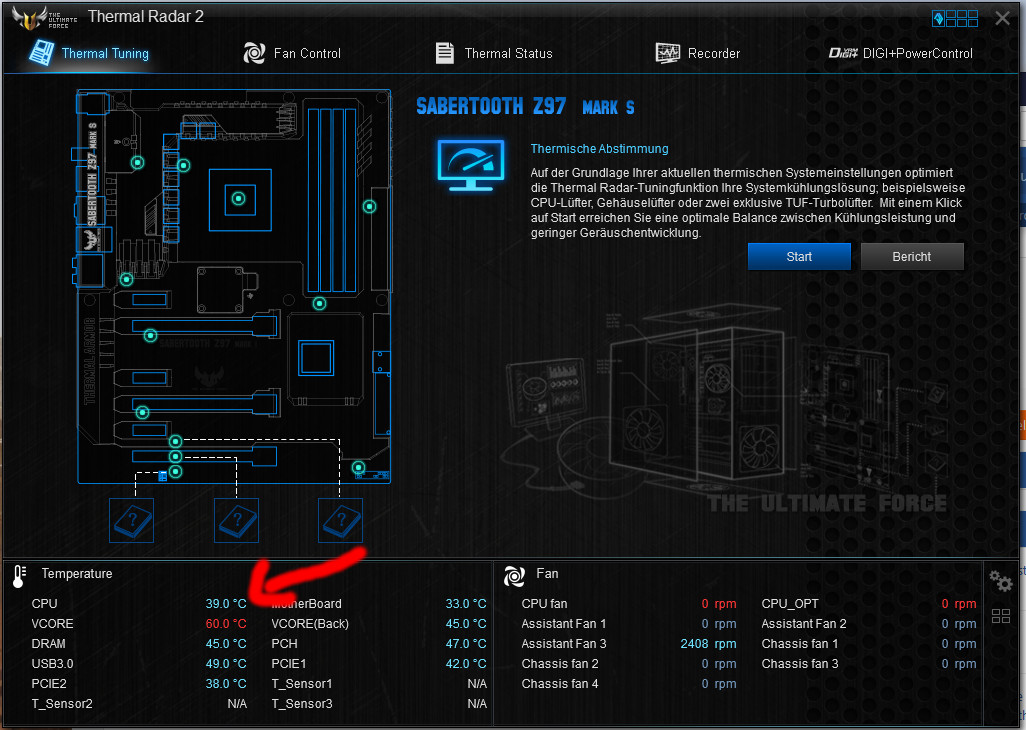
Task: Click the Temperature section header
Action: coord(77,574)
